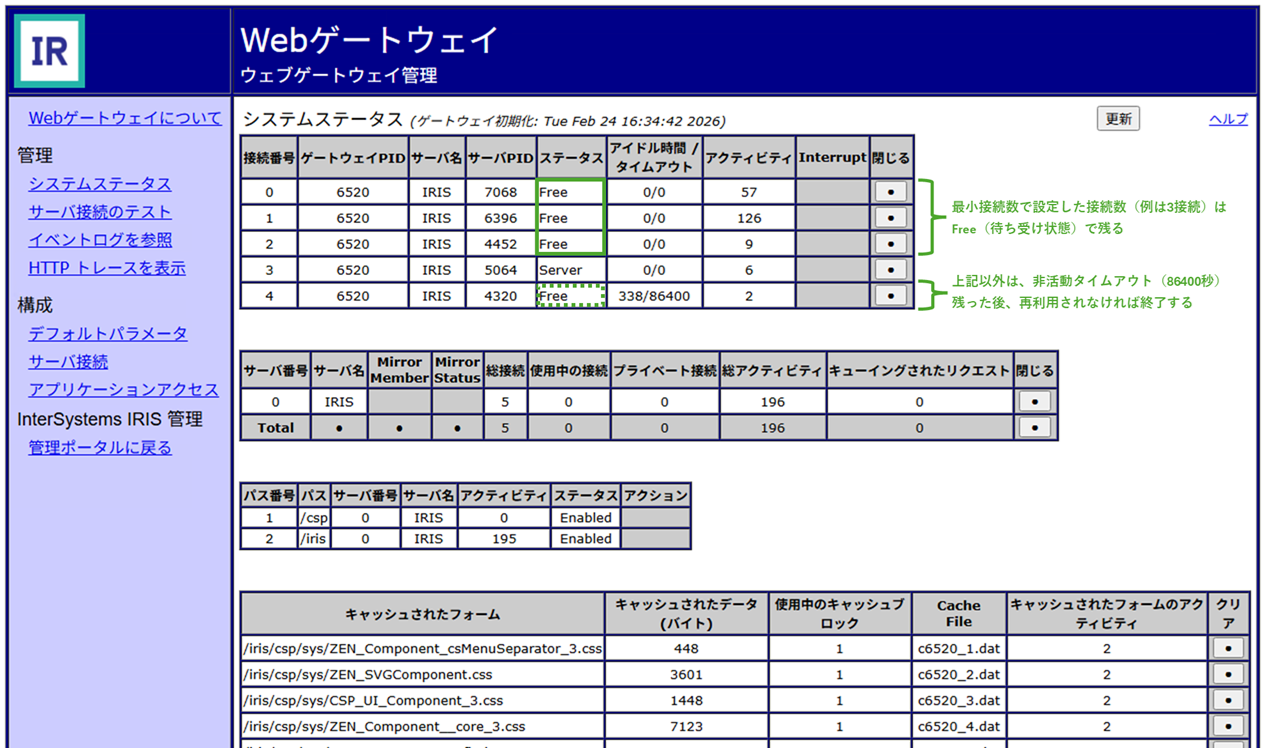Click the 更新 refresh button
1264x748 pixels.
1118,119
